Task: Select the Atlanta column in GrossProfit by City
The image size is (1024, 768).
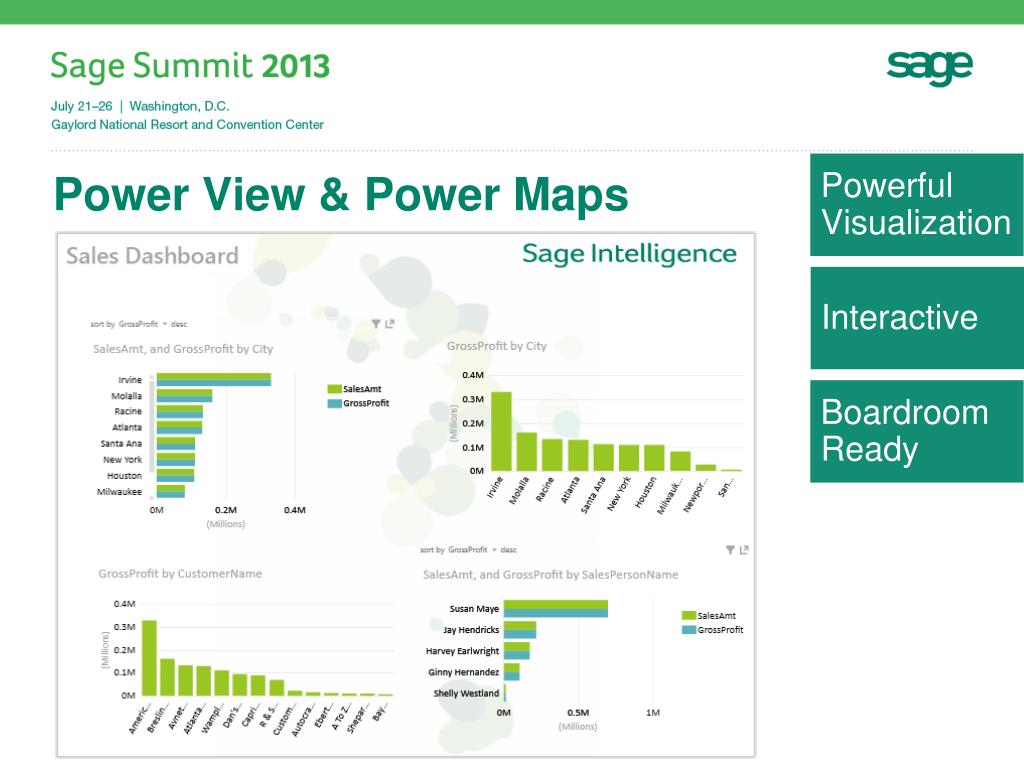Action: (578, 455)
